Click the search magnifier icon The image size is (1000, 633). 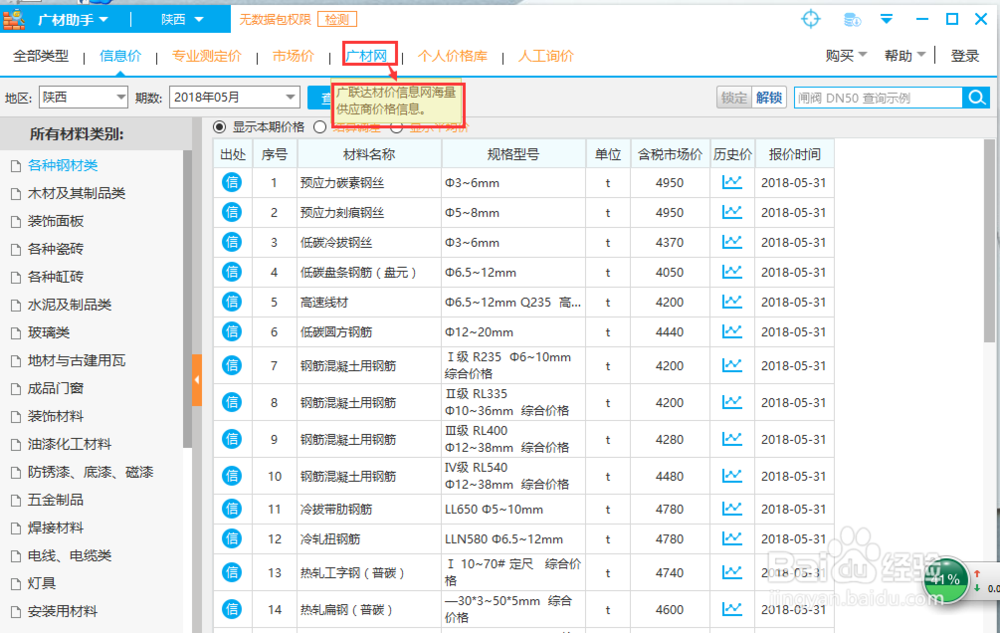[x=977, y=98]
